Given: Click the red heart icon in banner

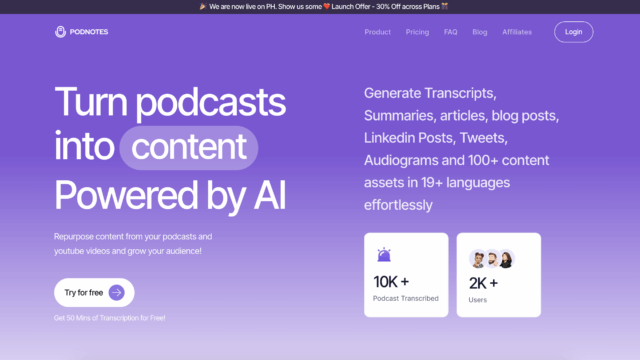Looking at the screenshot, I should (327, 7).
